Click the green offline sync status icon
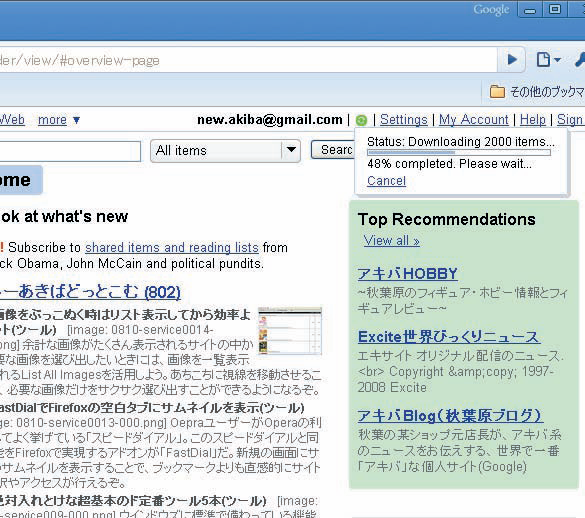The width and height of the screenshot is (585, 518). tap(361, 120)
